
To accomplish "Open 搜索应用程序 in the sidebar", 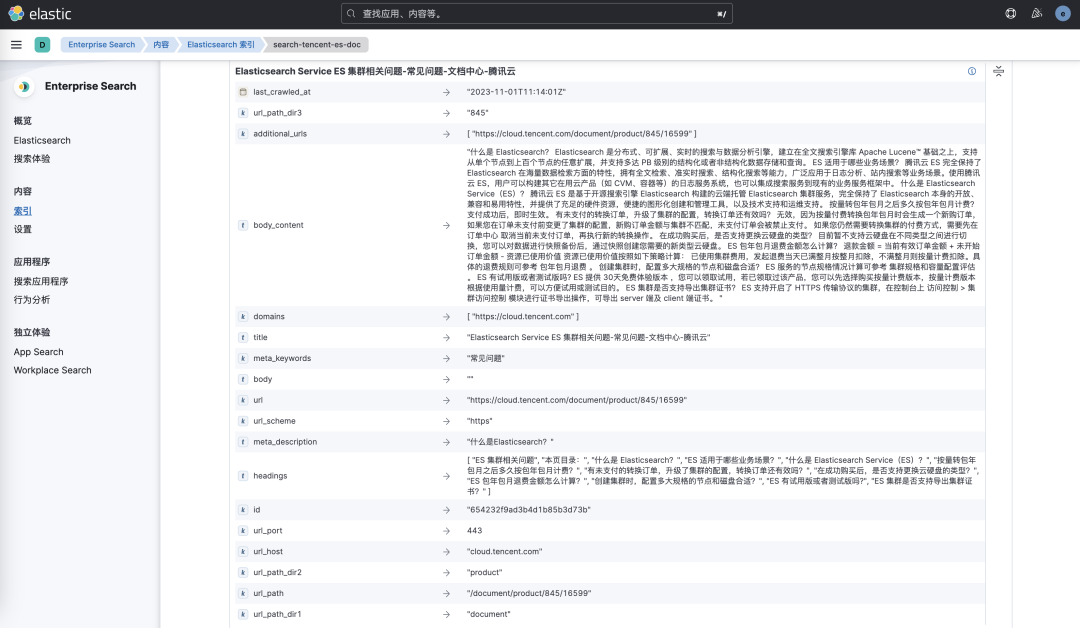I will [x=41, y=282].
